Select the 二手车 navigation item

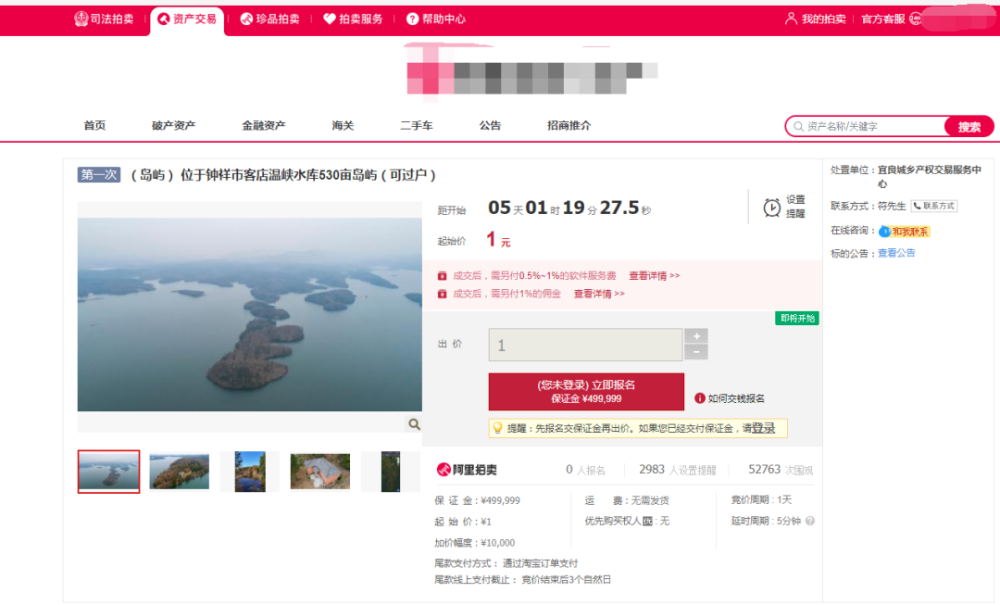[416, 126]
